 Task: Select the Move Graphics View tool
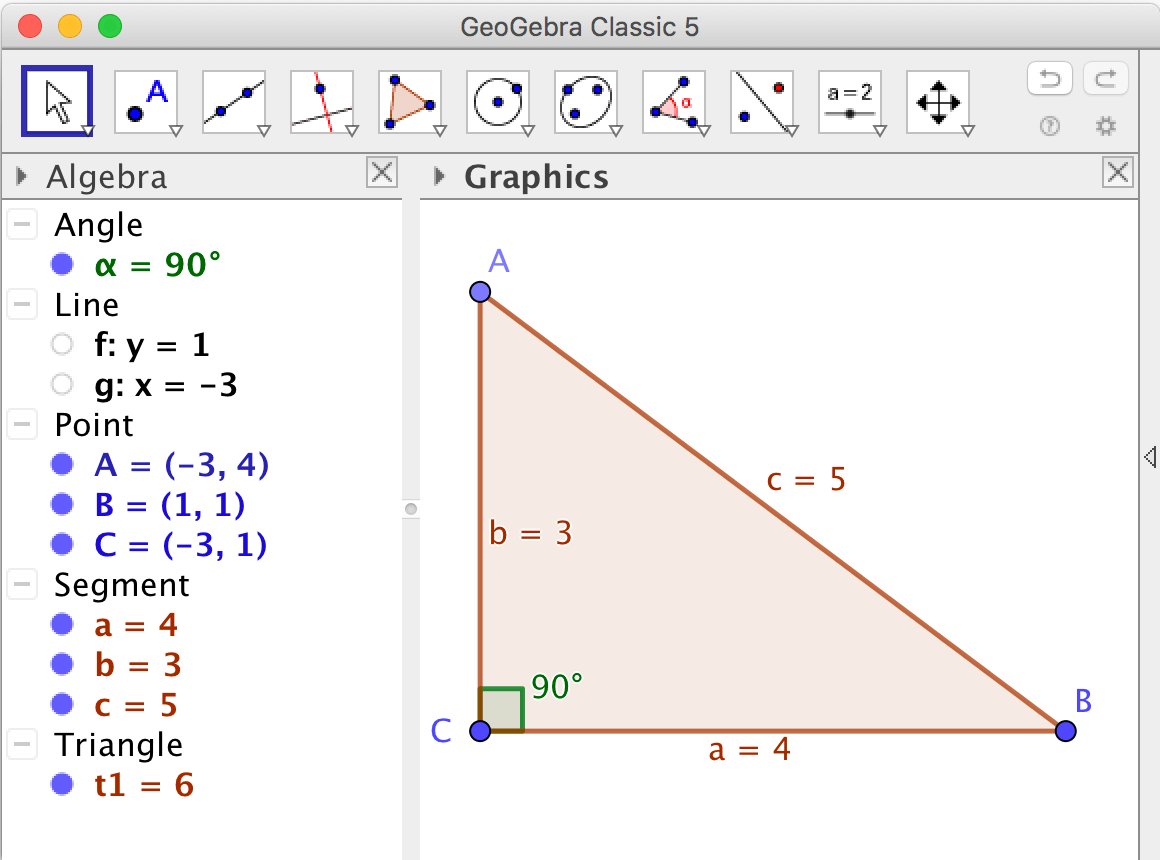939,102
